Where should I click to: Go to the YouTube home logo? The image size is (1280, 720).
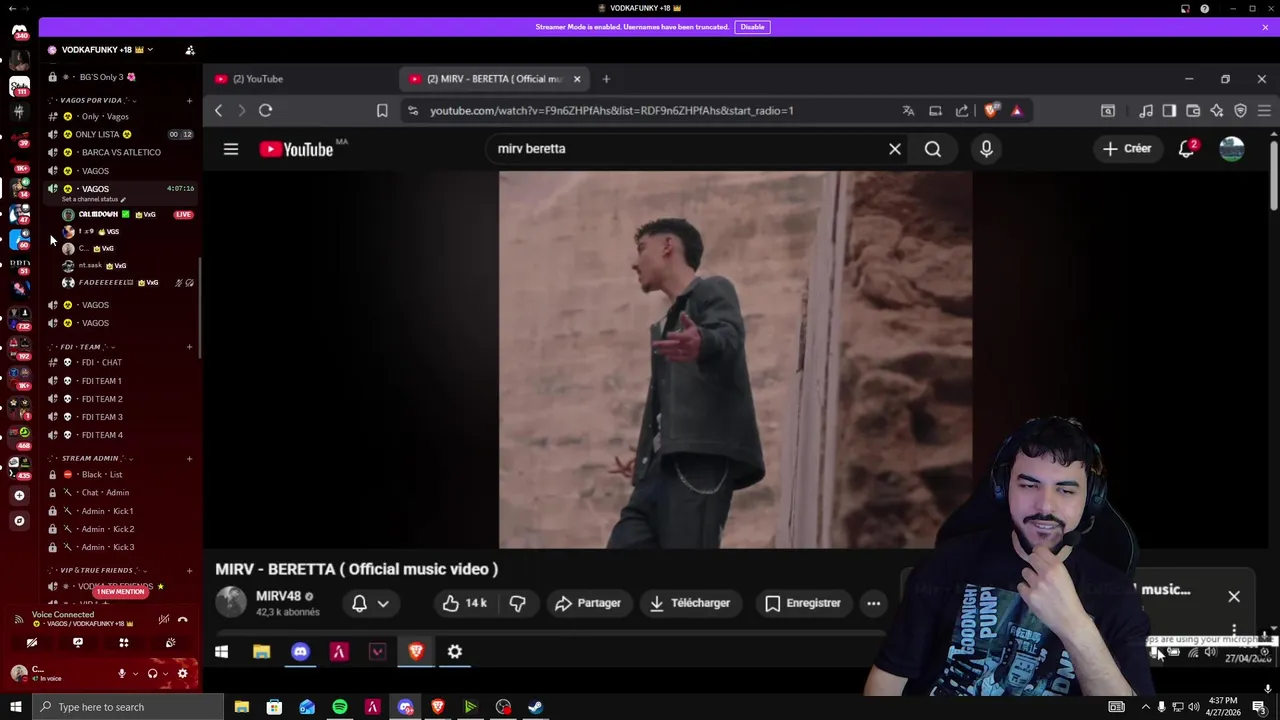[x=297, y=149]
